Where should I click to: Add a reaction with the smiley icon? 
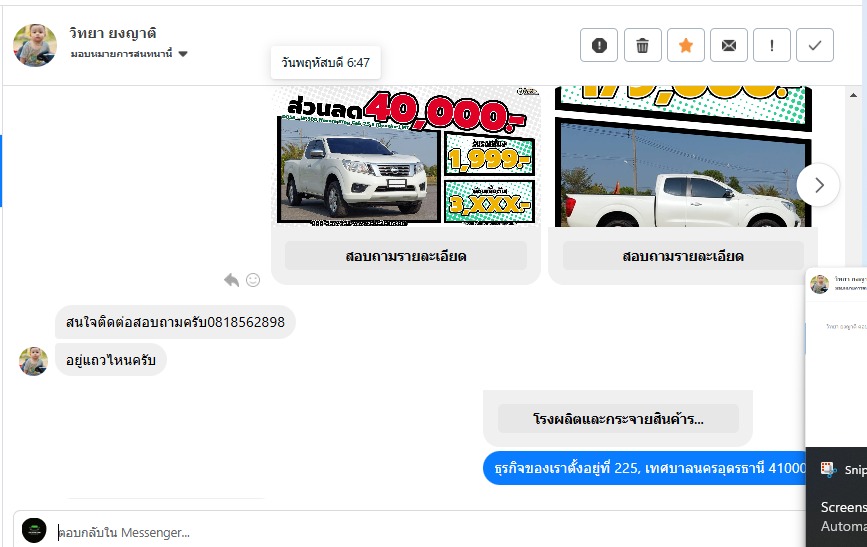[x=253, y=280]
